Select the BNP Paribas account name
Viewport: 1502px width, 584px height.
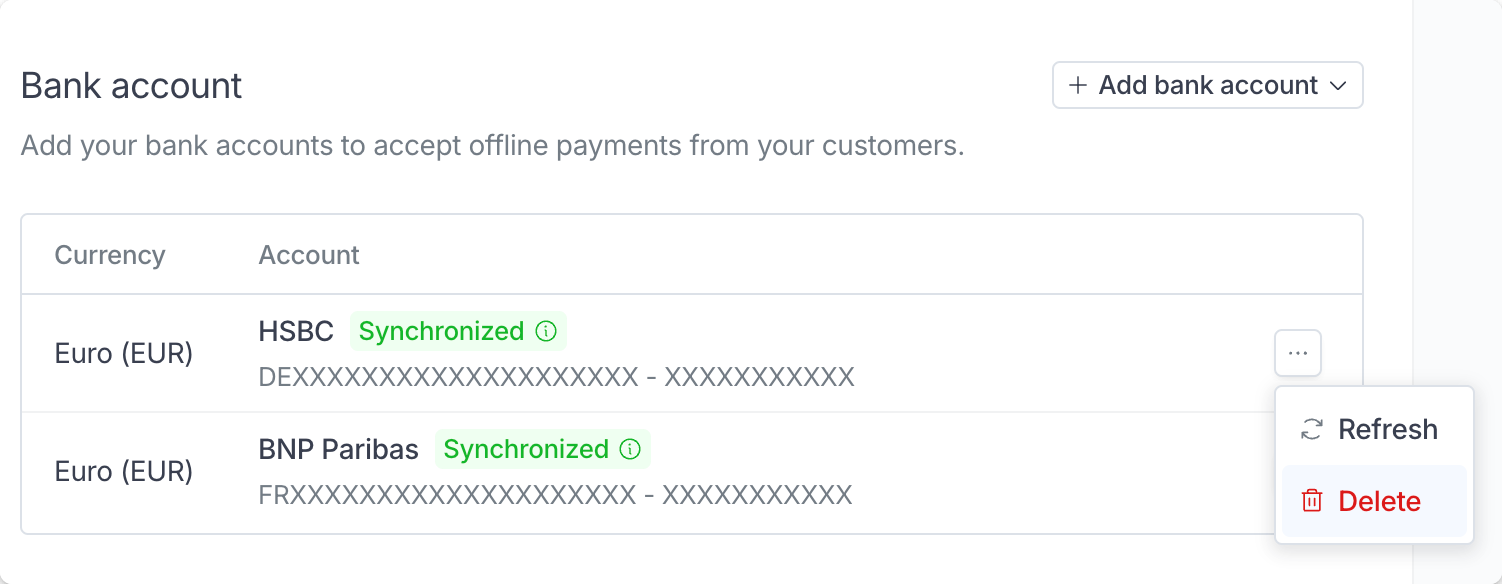point(338,449)
